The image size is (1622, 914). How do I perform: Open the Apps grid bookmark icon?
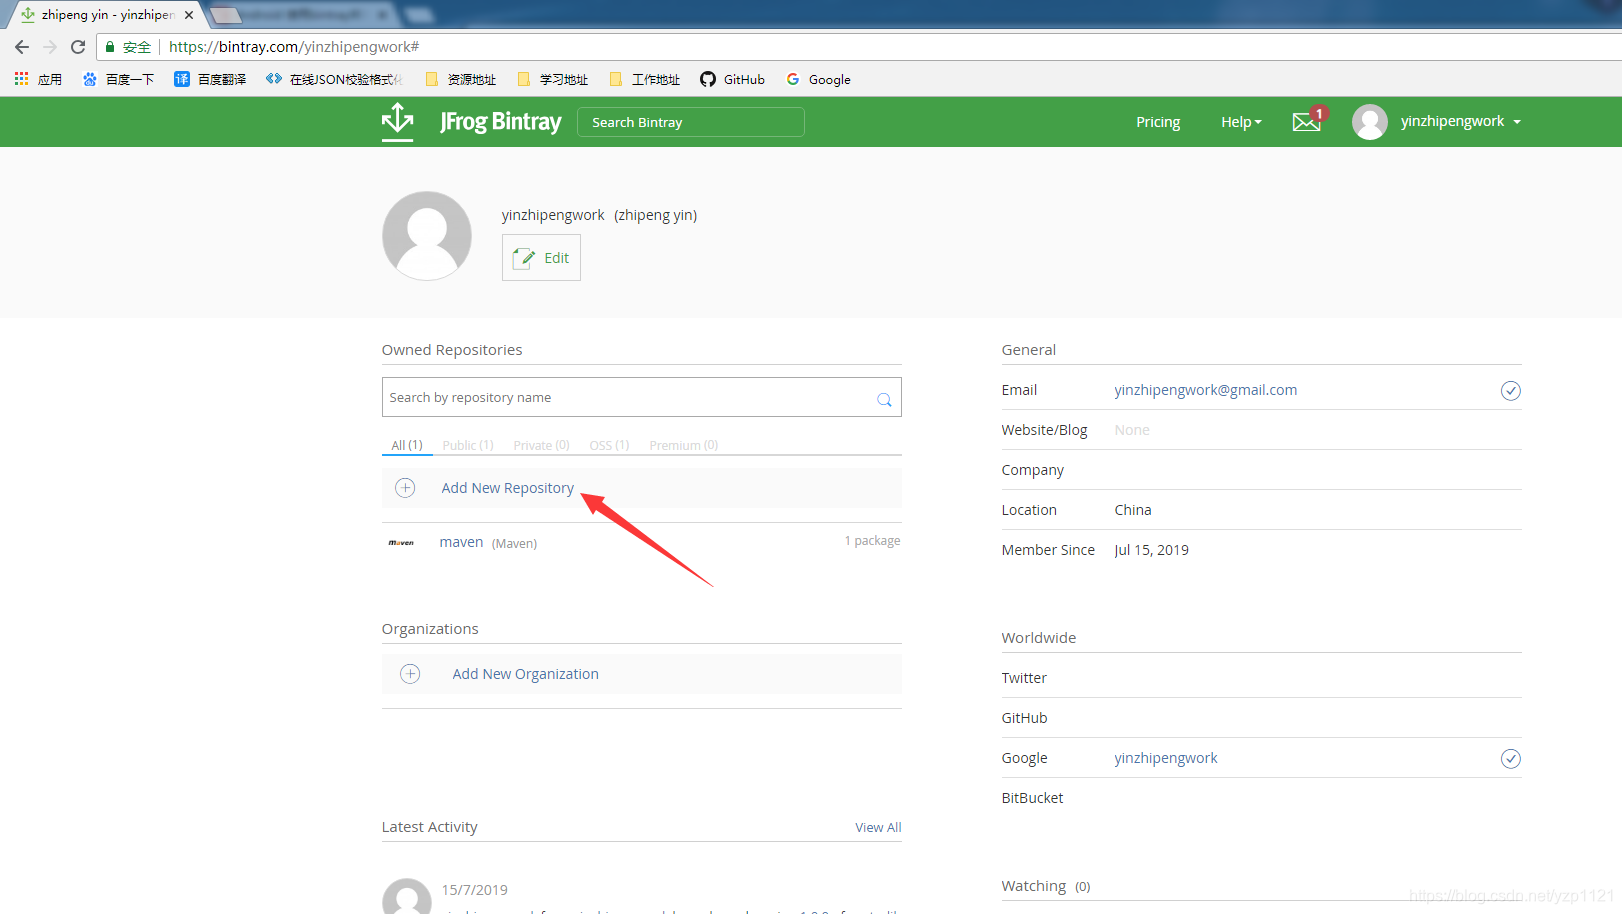21,79
